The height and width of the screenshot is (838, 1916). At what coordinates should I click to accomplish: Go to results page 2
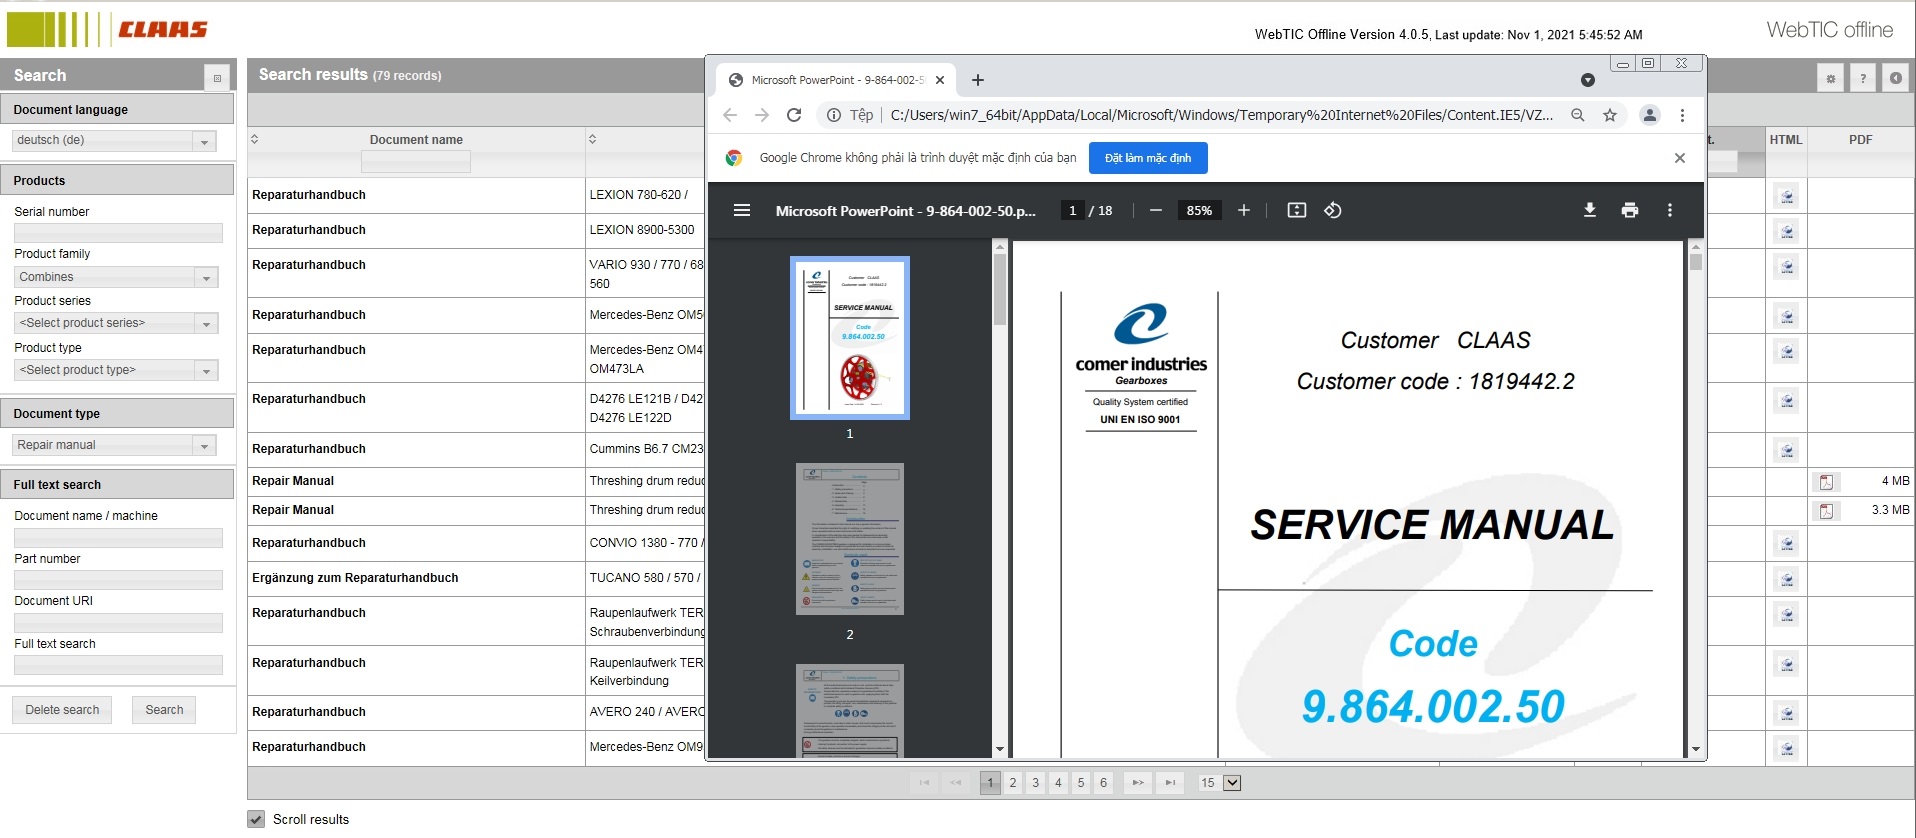coord(1013,783)
